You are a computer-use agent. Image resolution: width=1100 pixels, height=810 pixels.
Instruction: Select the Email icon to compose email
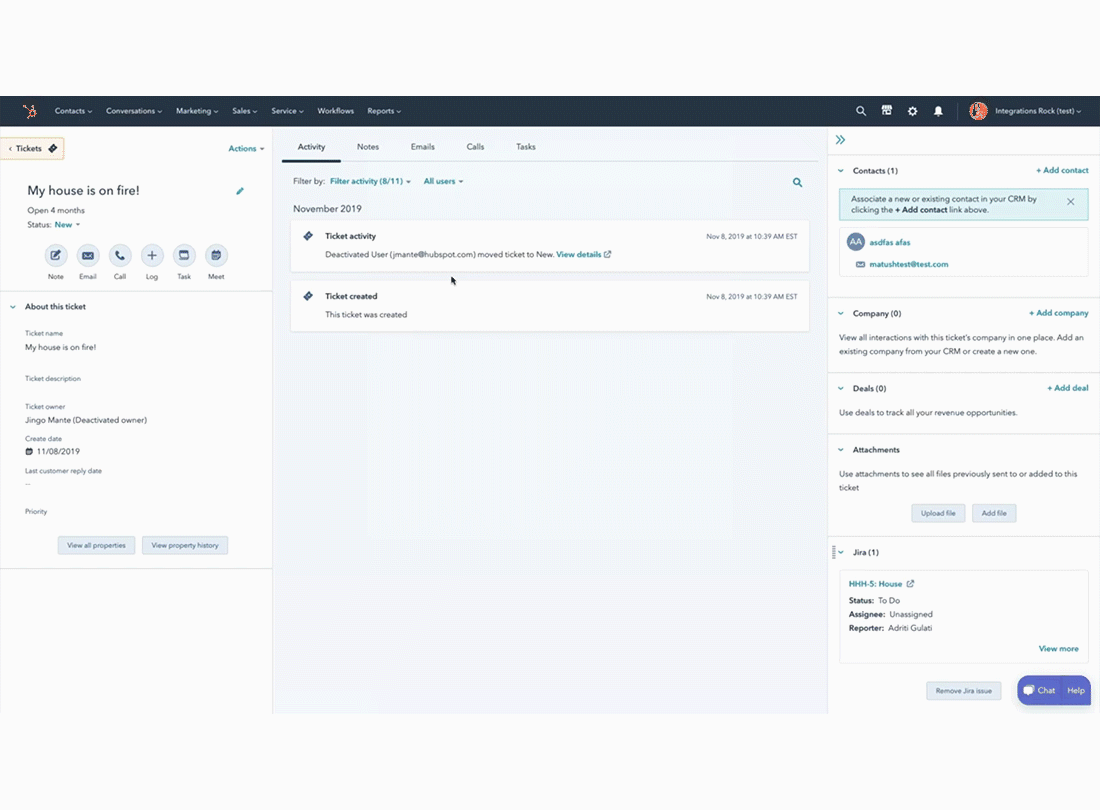click(87, 257)
